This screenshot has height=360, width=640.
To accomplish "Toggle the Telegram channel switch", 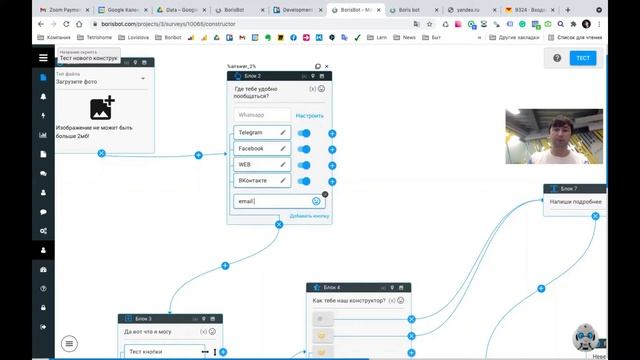I will (x=304, y=133).
